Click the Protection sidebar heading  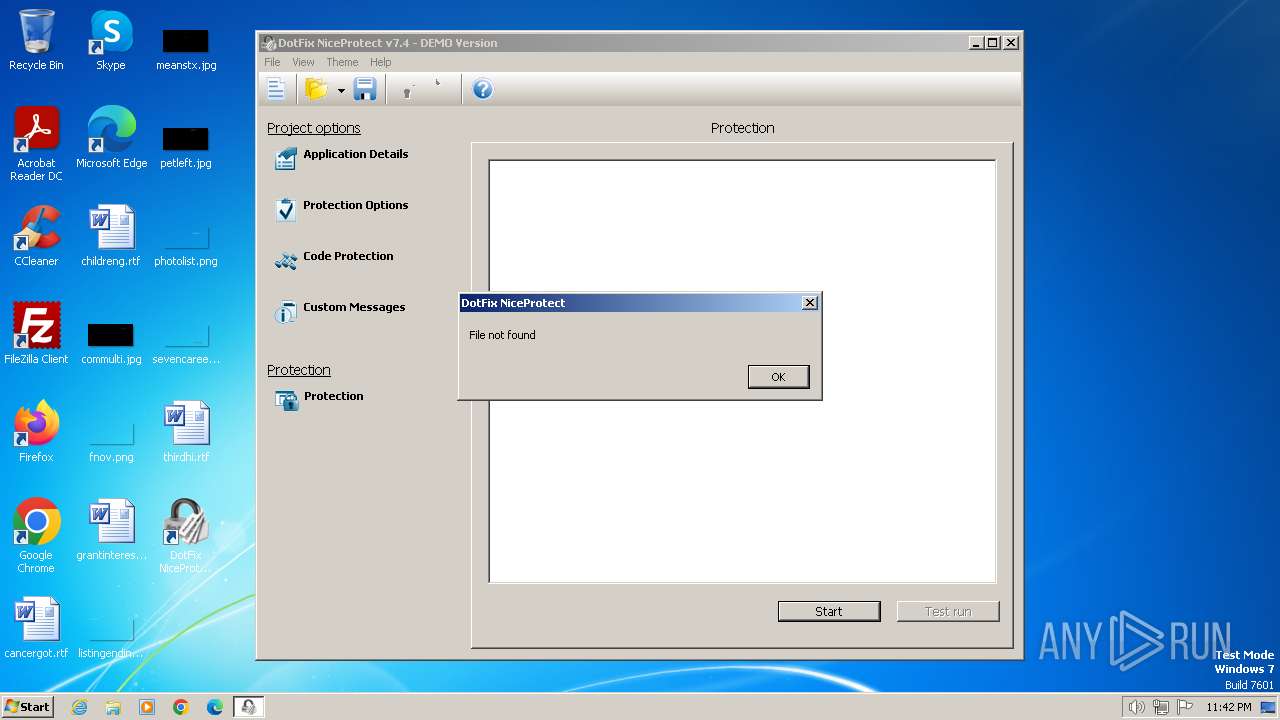click(299, 370)
